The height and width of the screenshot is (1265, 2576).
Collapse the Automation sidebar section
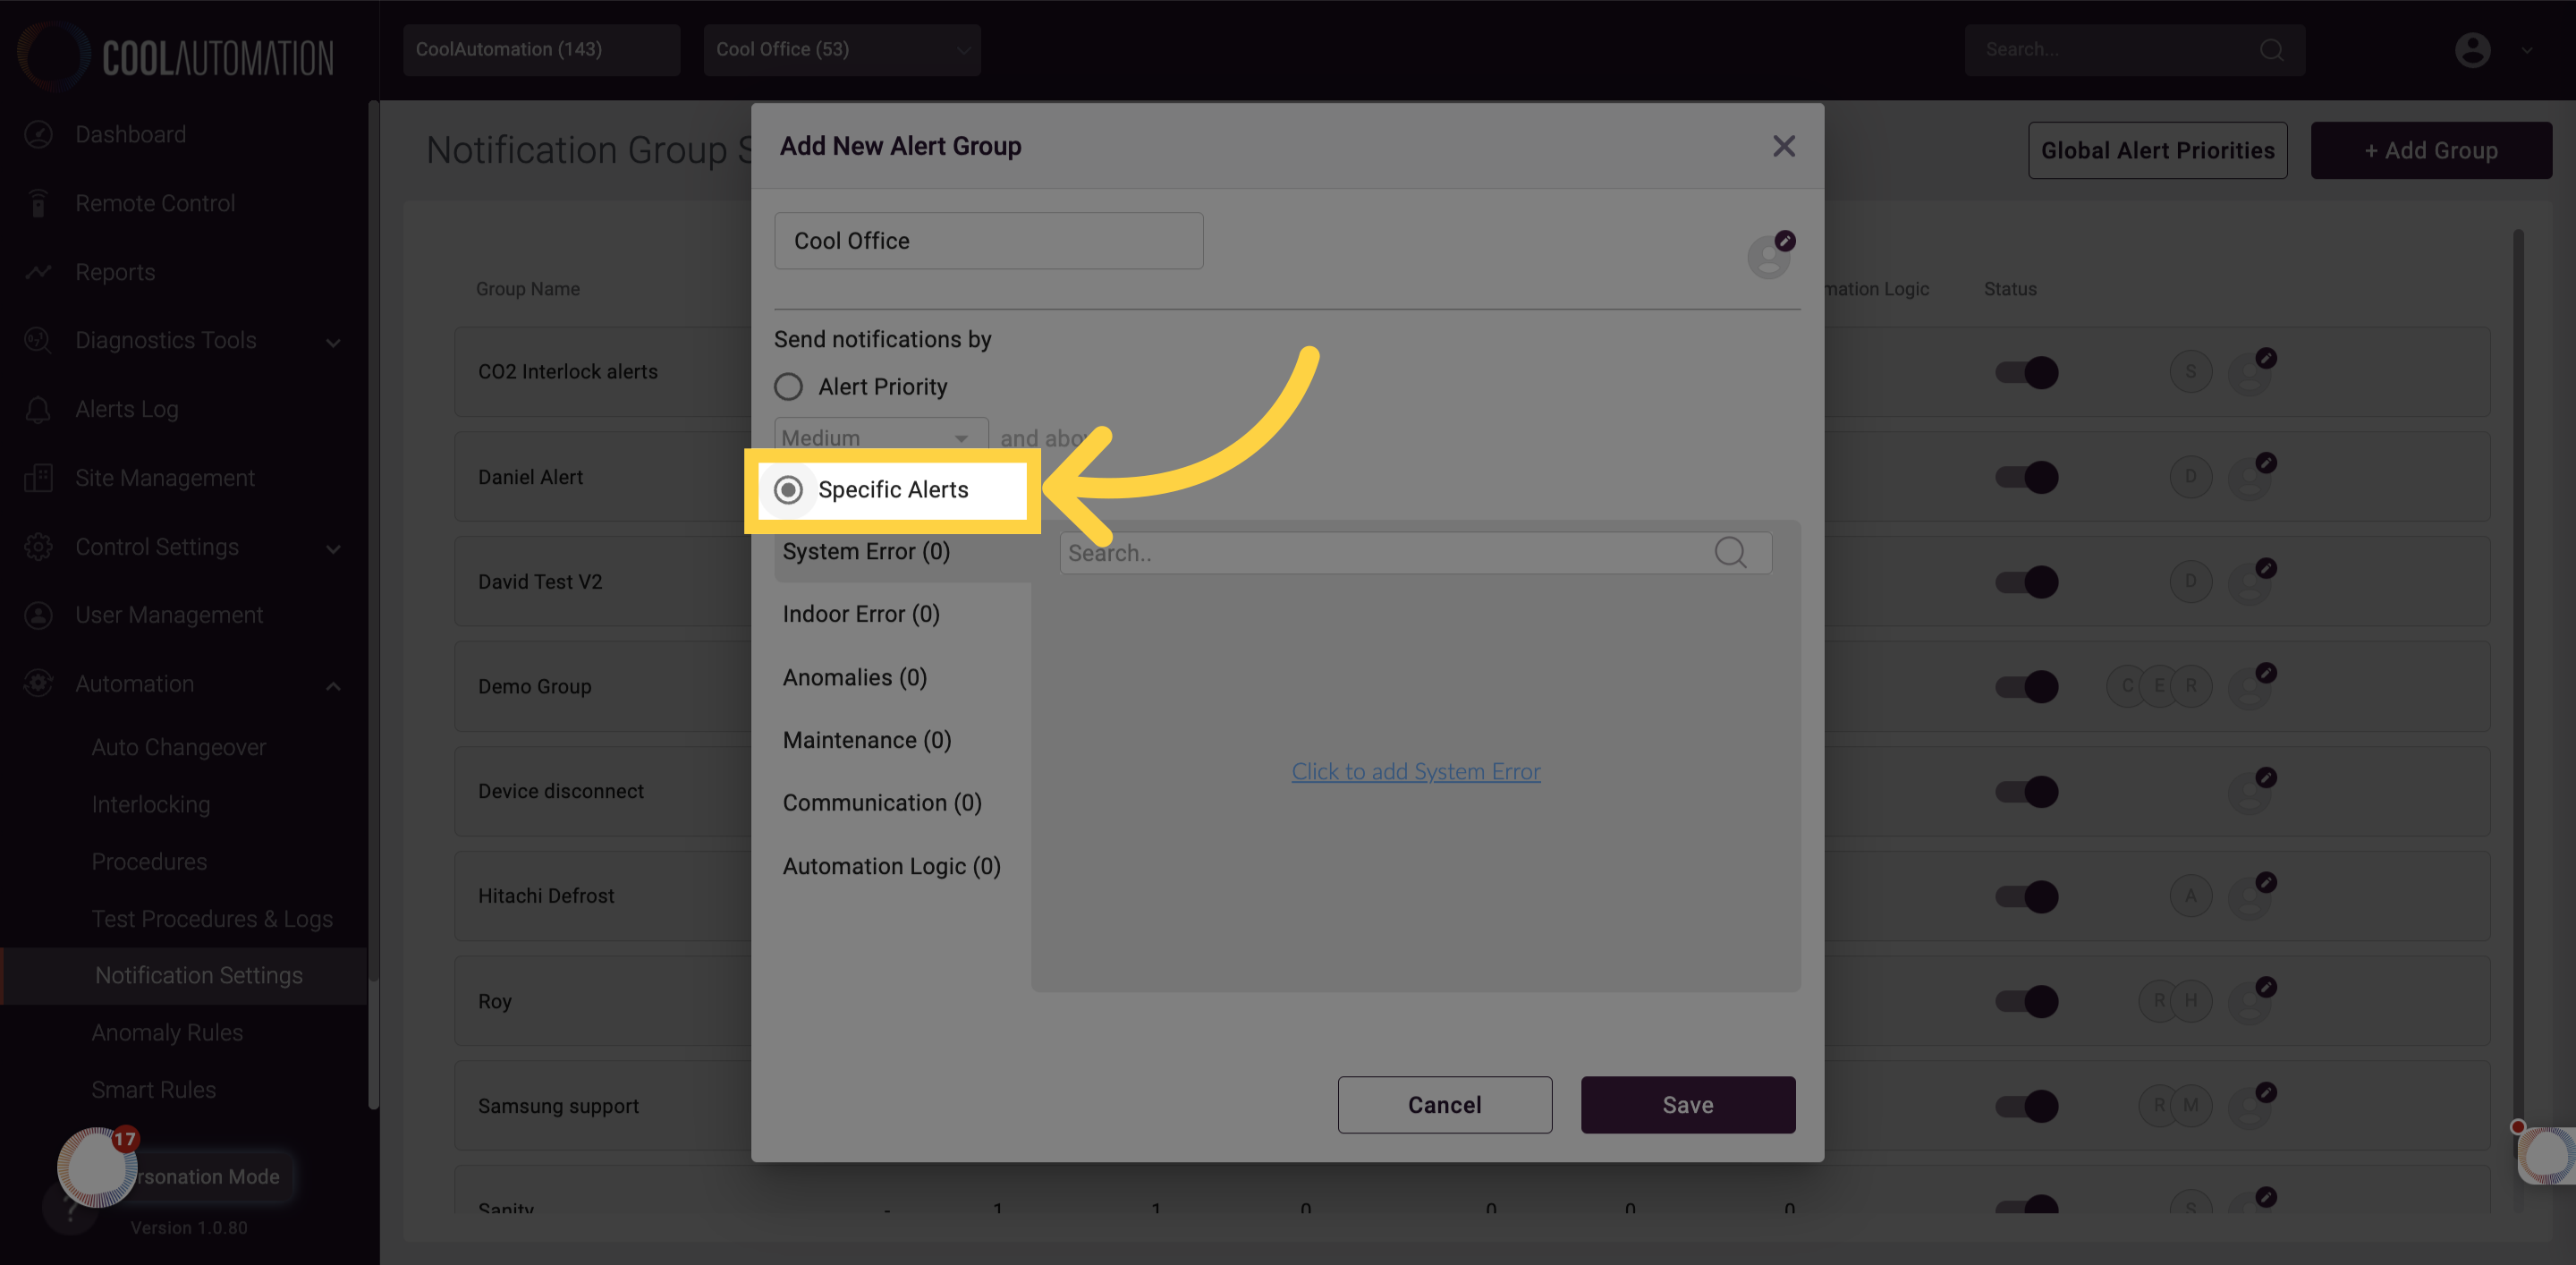[333, 685]
